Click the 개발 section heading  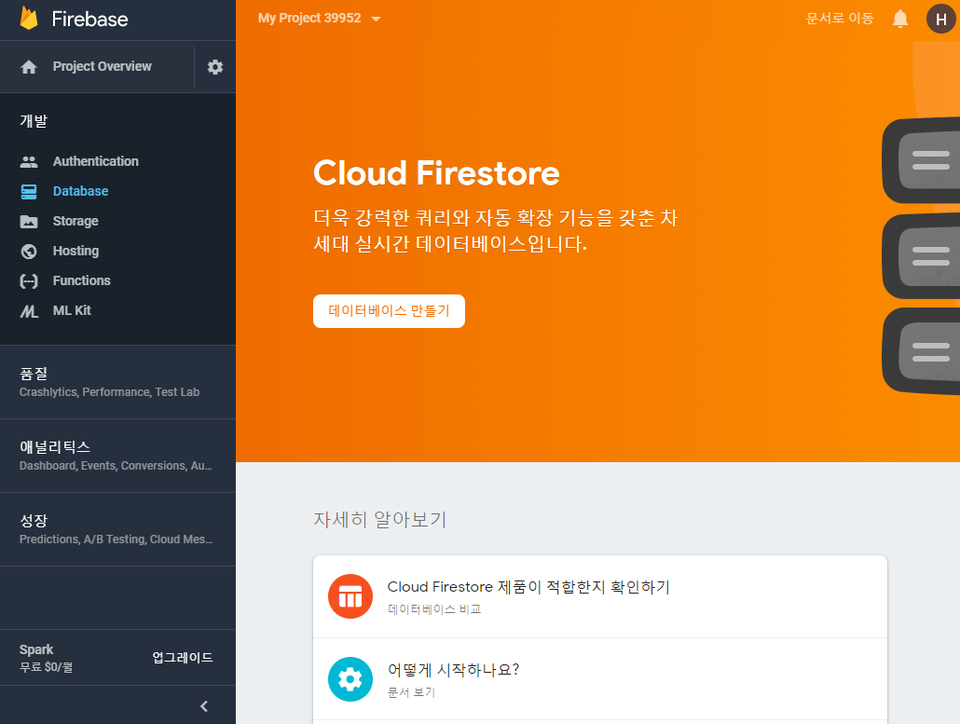pos(33,121)
